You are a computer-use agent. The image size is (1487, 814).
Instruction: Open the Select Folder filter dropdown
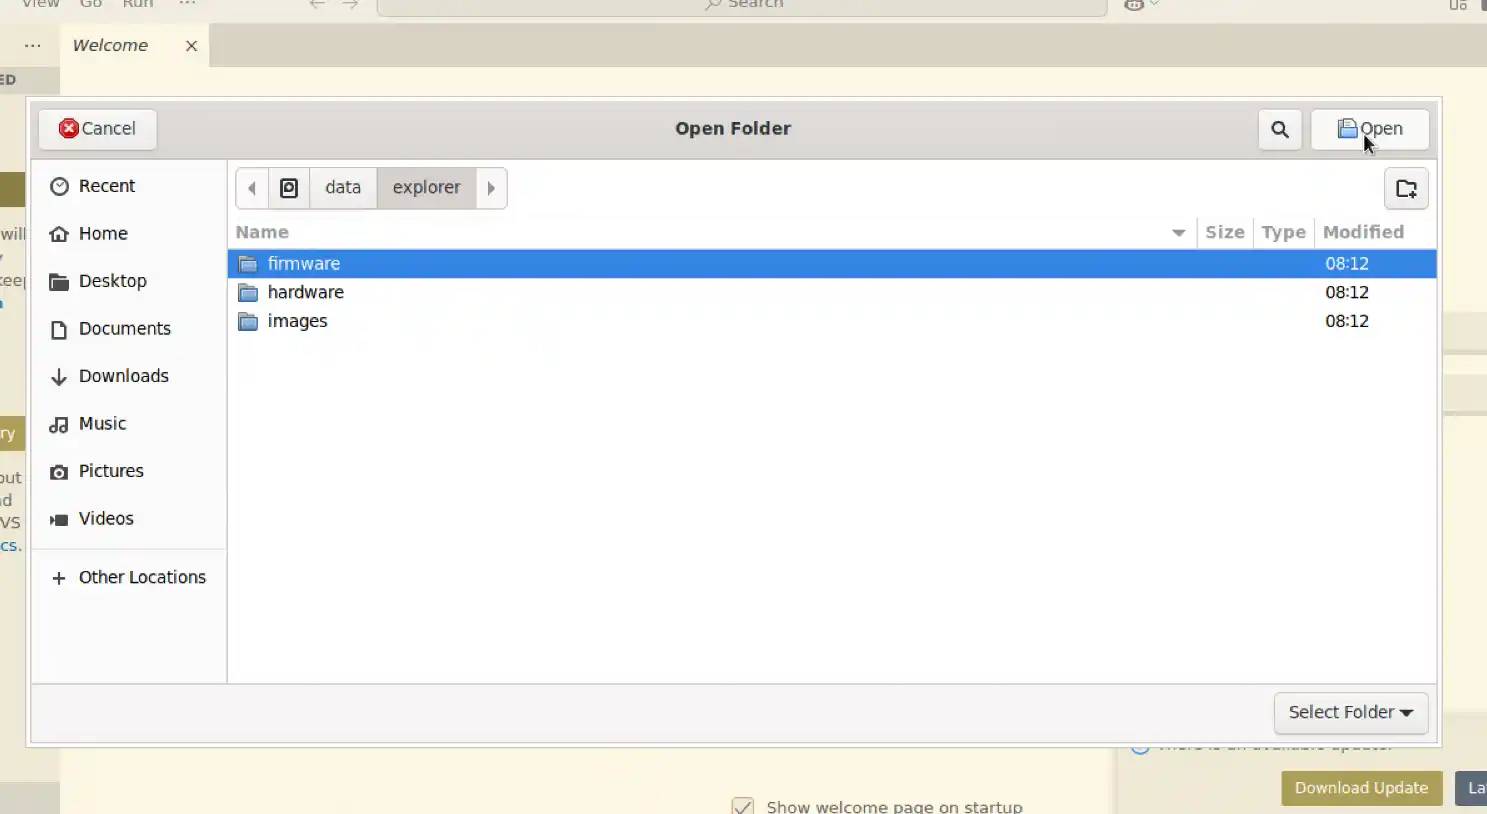(1351, 713)
